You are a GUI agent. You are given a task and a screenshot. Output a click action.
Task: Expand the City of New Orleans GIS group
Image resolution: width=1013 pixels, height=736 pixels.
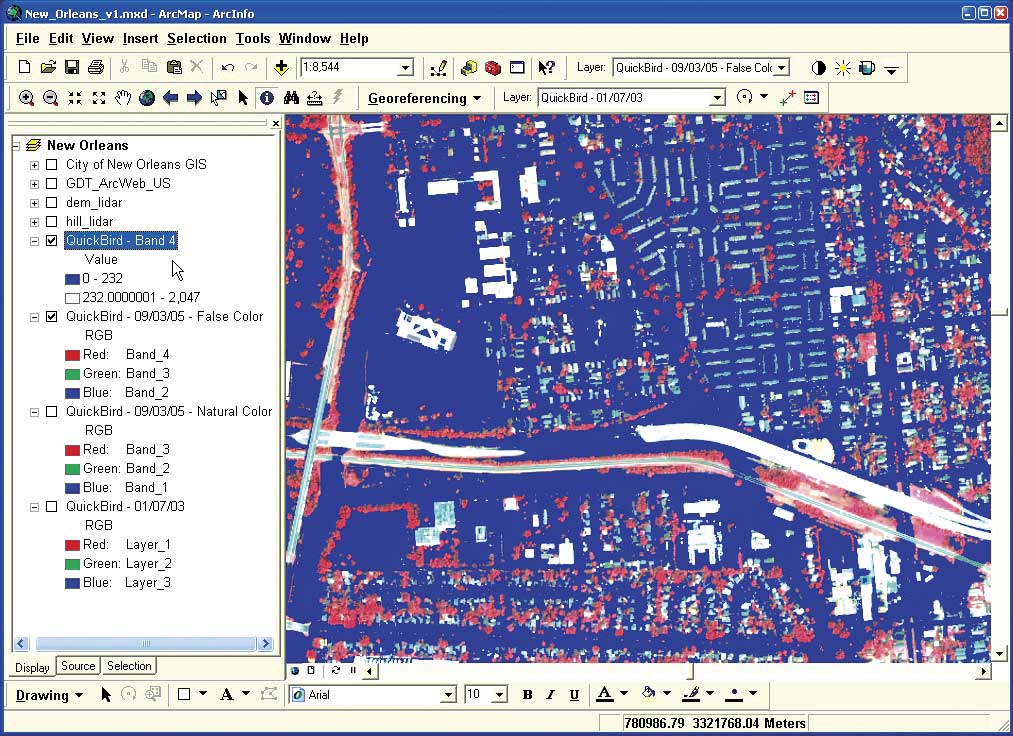(x=35, y=165)
